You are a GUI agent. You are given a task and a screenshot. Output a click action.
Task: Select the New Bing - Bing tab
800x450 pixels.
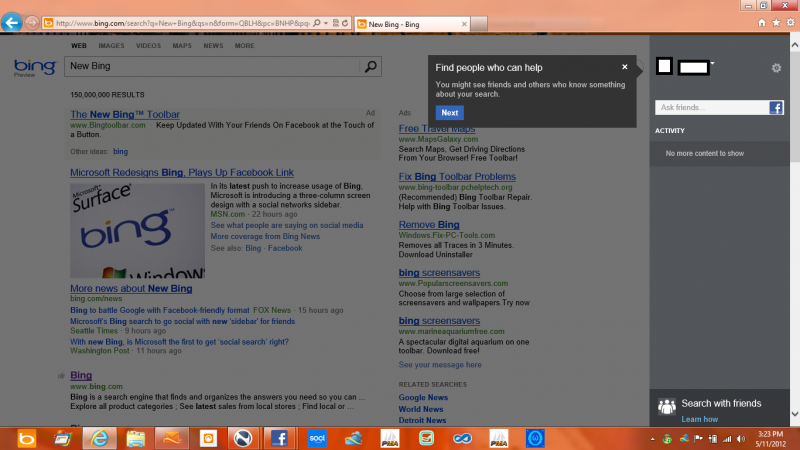(x=411, y=24)
